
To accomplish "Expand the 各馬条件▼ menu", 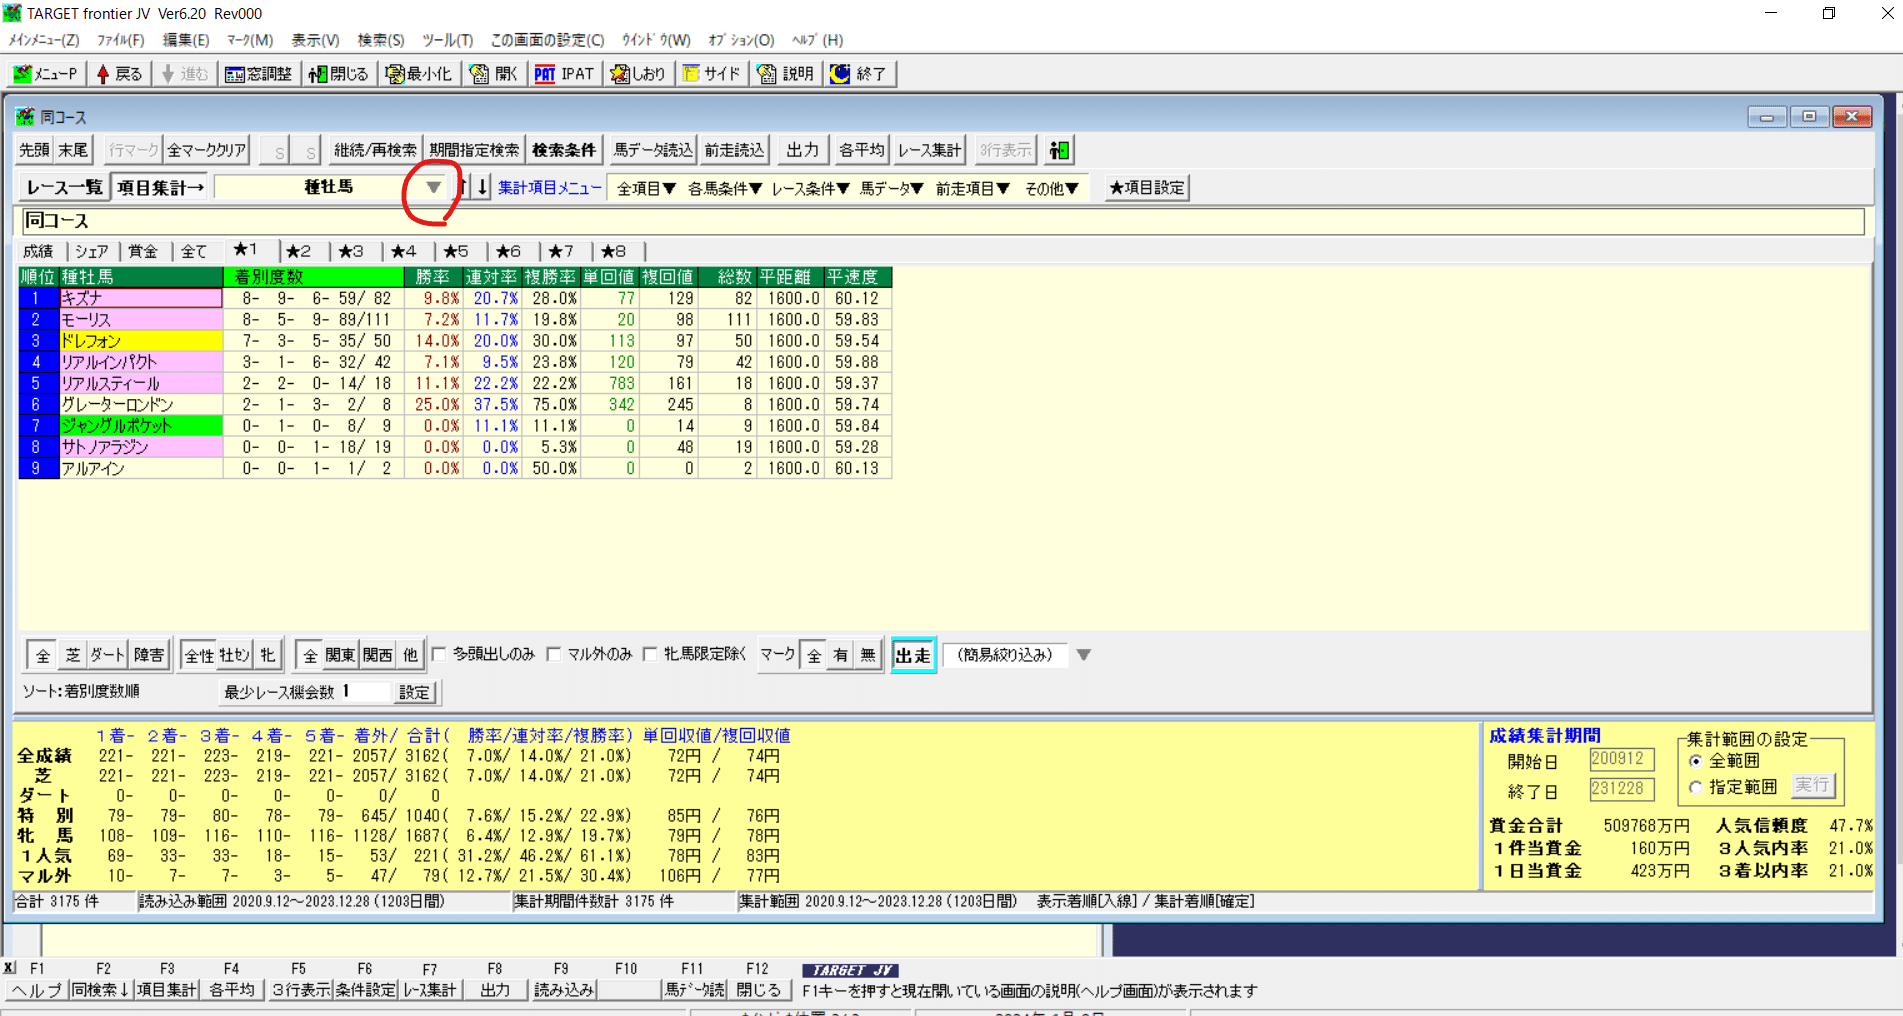I will coord(725,188).
